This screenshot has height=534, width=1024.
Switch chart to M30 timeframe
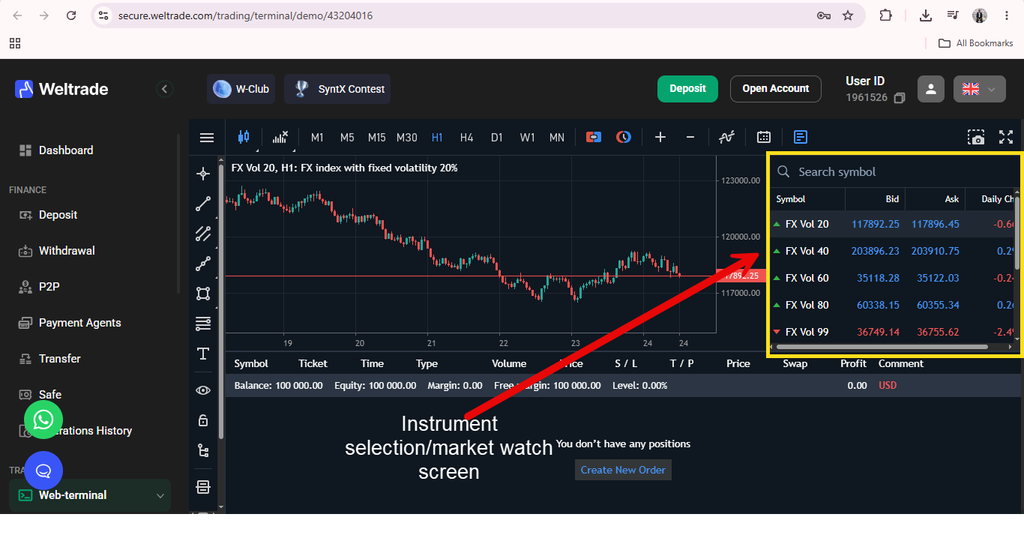(406, 137)
